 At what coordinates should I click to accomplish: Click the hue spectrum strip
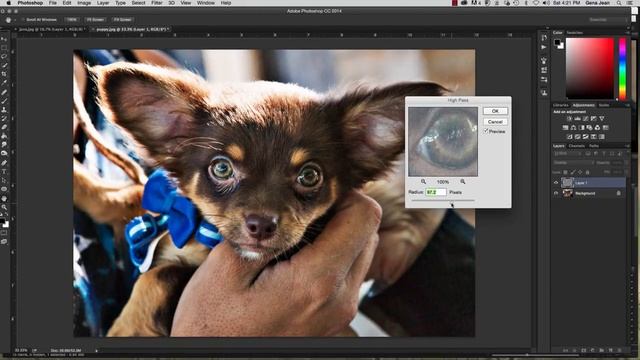622,68
